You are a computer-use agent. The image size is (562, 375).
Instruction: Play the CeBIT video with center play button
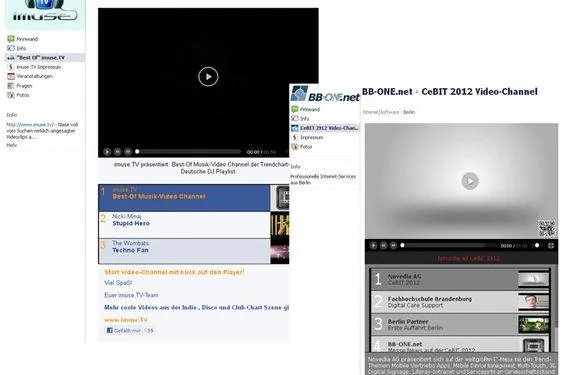(x=470, y=181)
